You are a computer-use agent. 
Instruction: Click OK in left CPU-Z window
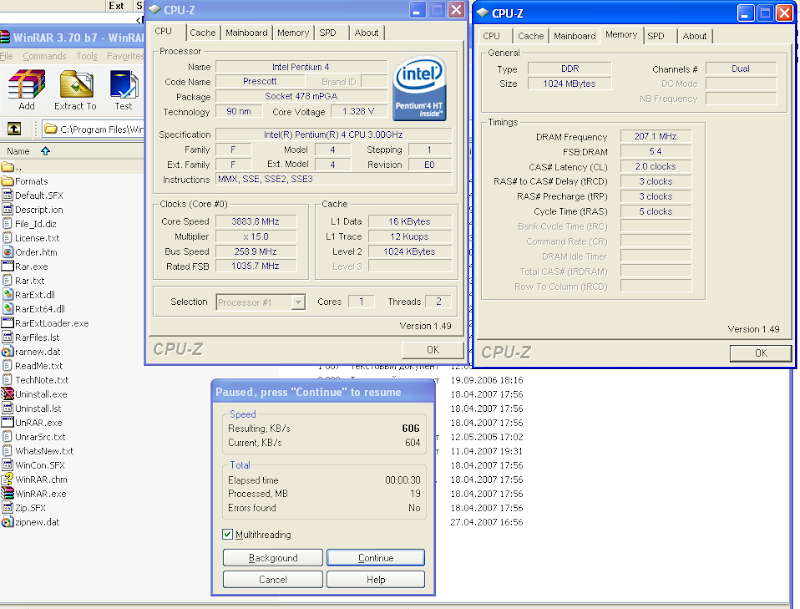433,349
